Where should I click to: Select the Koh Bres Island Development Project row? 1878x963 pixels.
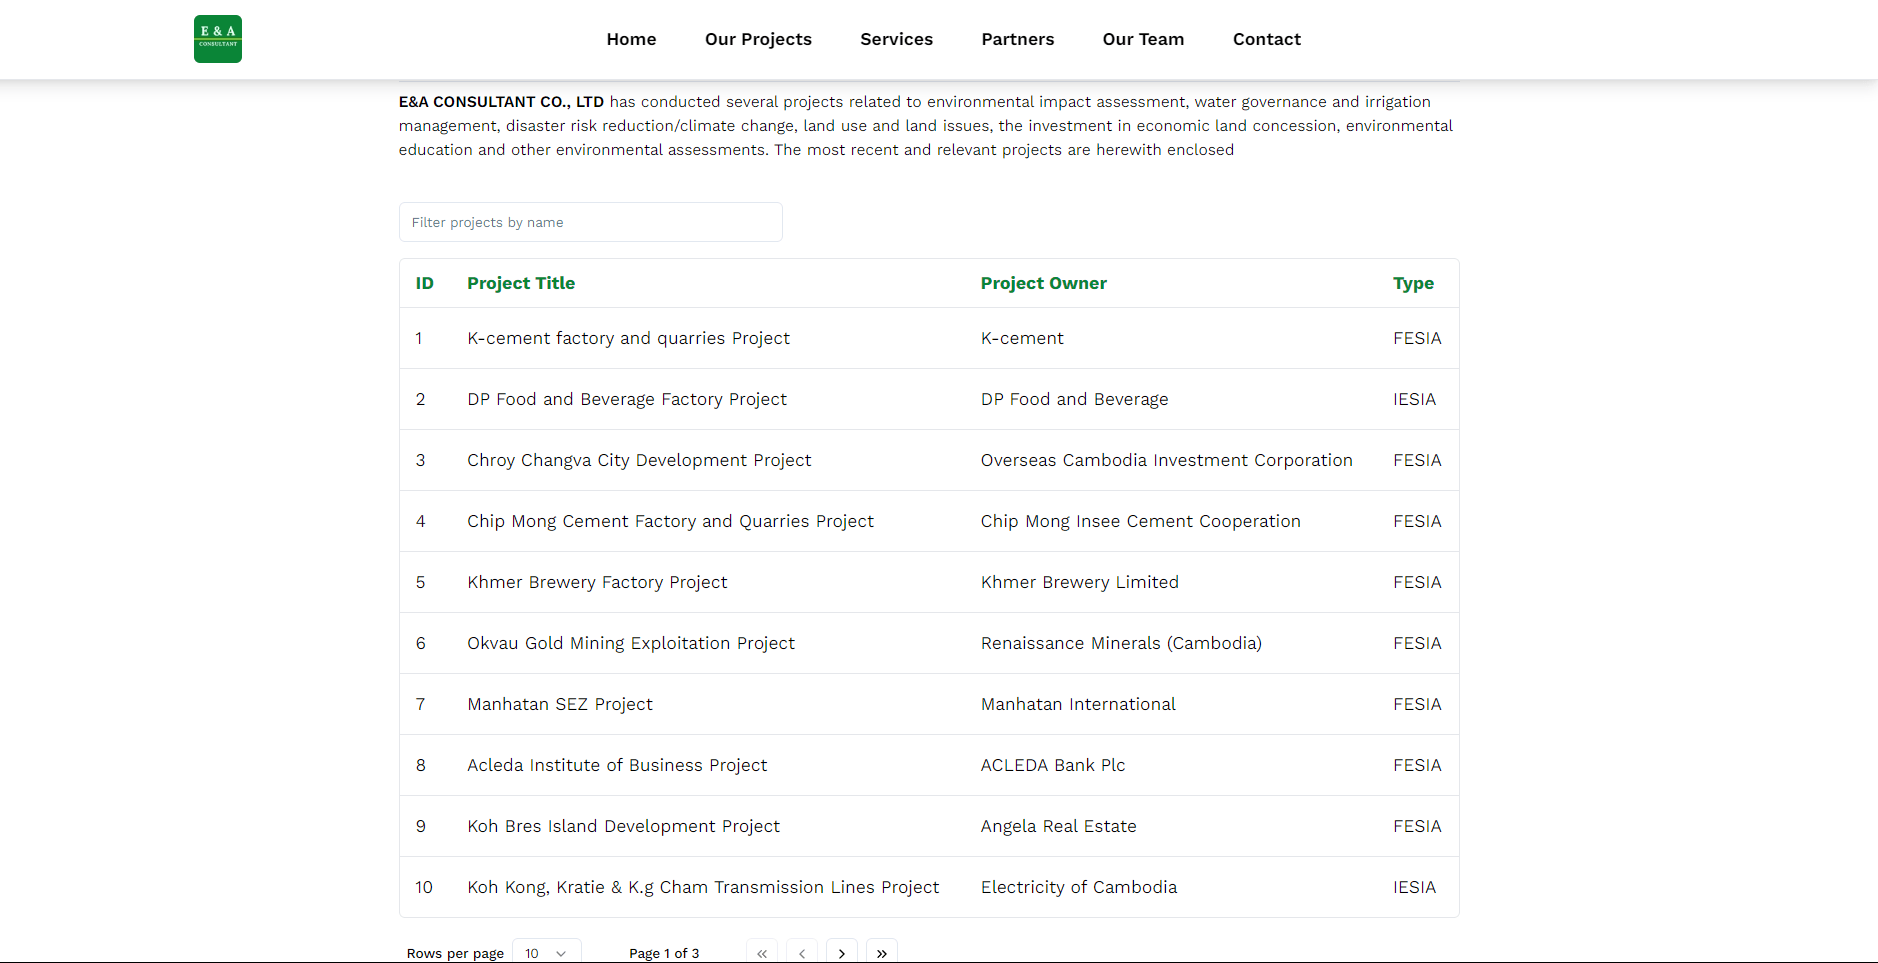623,826
